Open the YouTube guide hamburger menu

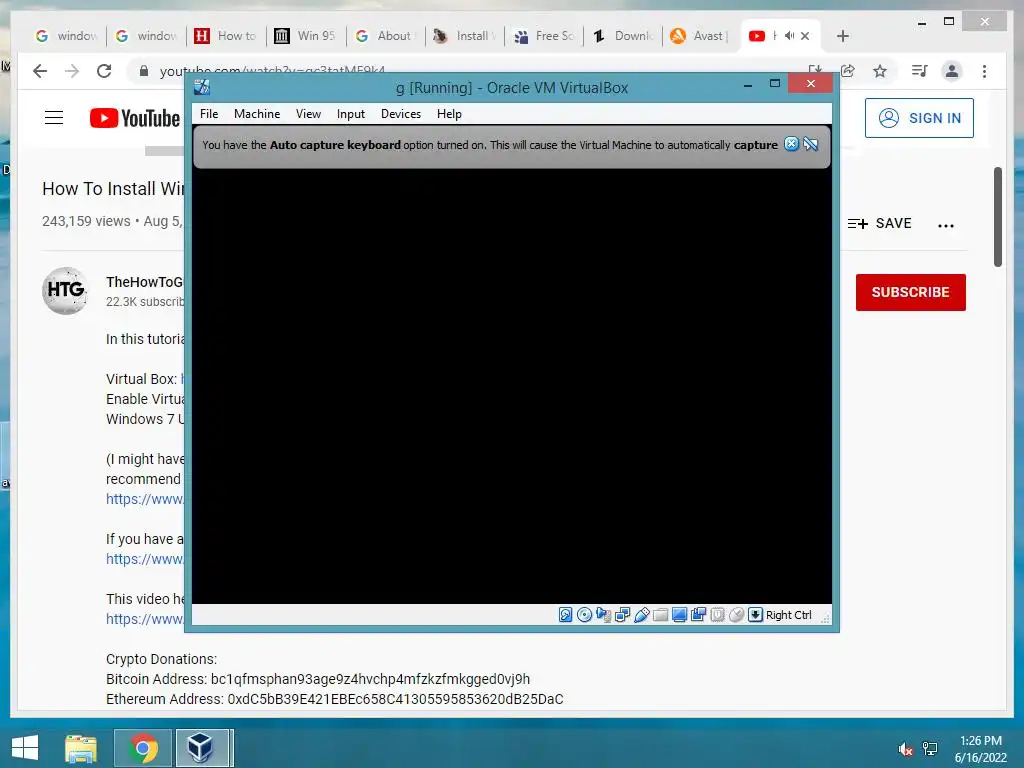pyautogui.click(x=54, y=118)
